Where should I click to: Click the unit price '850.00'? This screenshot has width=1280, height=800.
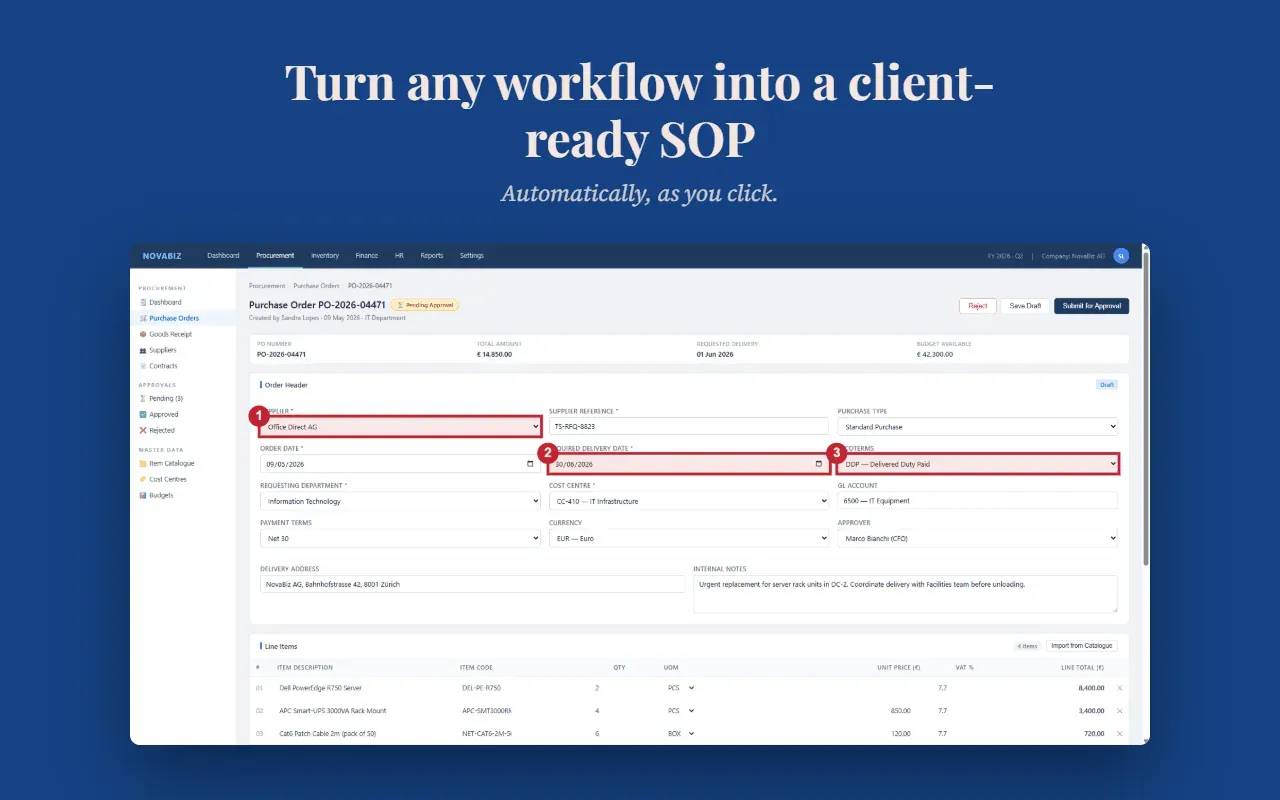tap(901, 711)
